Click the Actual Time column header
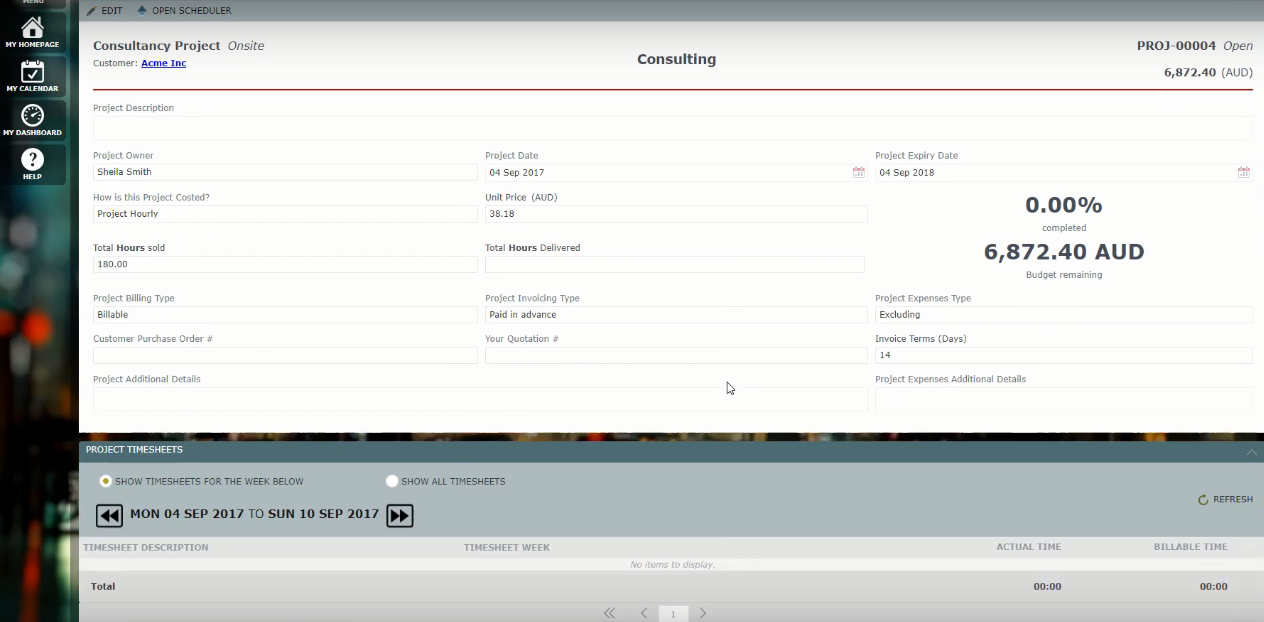Viewport: 1264px width, 622px height. click(x=1028, y=547)
